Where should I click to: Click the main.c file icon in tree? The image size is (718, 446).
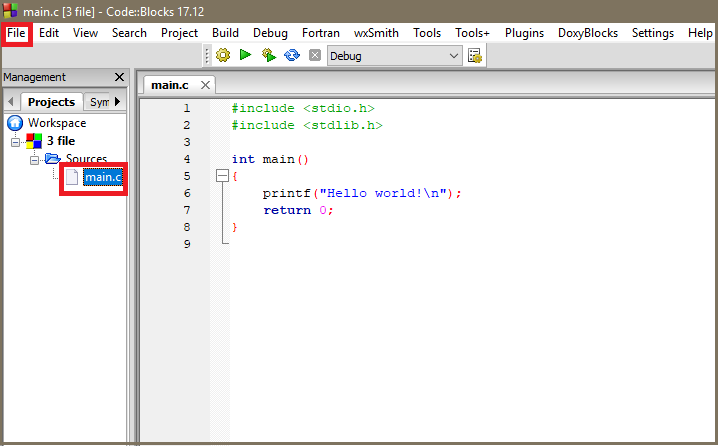pyautogui.click(x=72, y=177)
